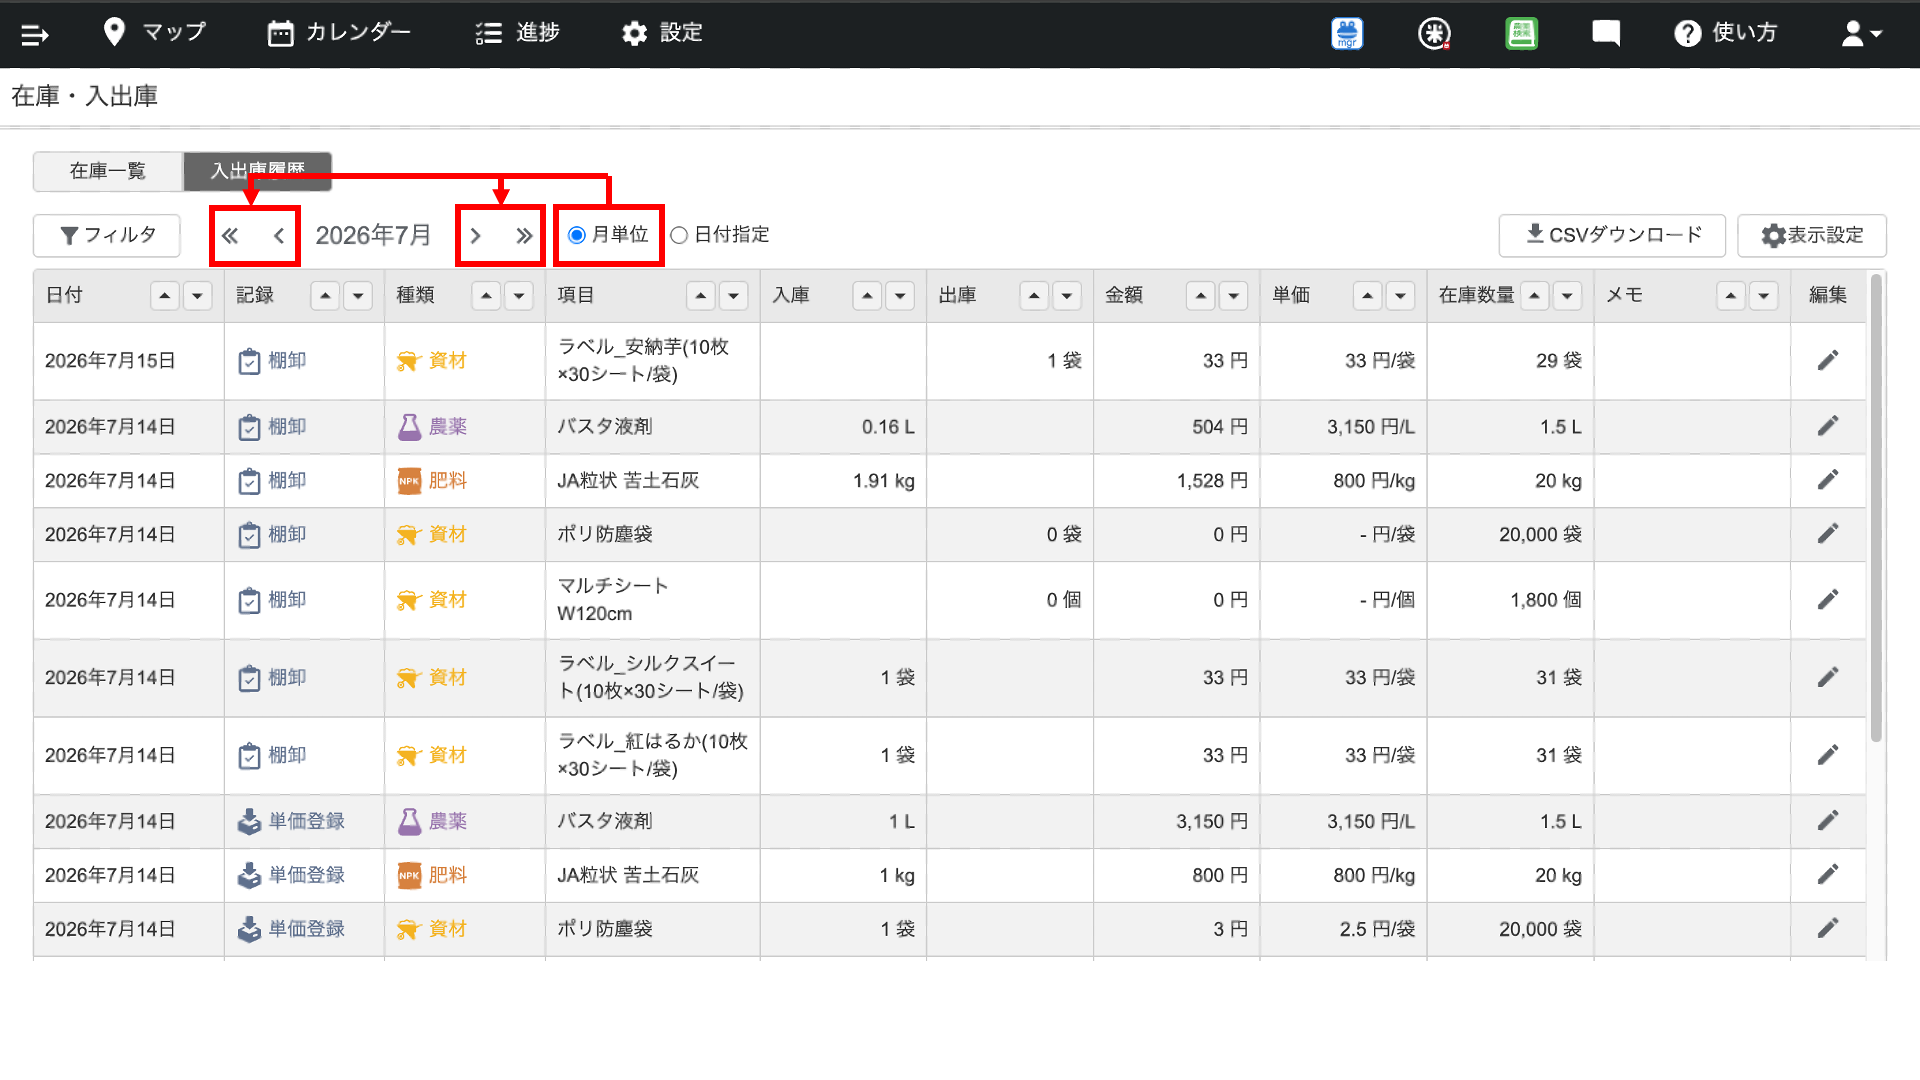Switch to the 在庫一覧 tab

tap(108, 171)
